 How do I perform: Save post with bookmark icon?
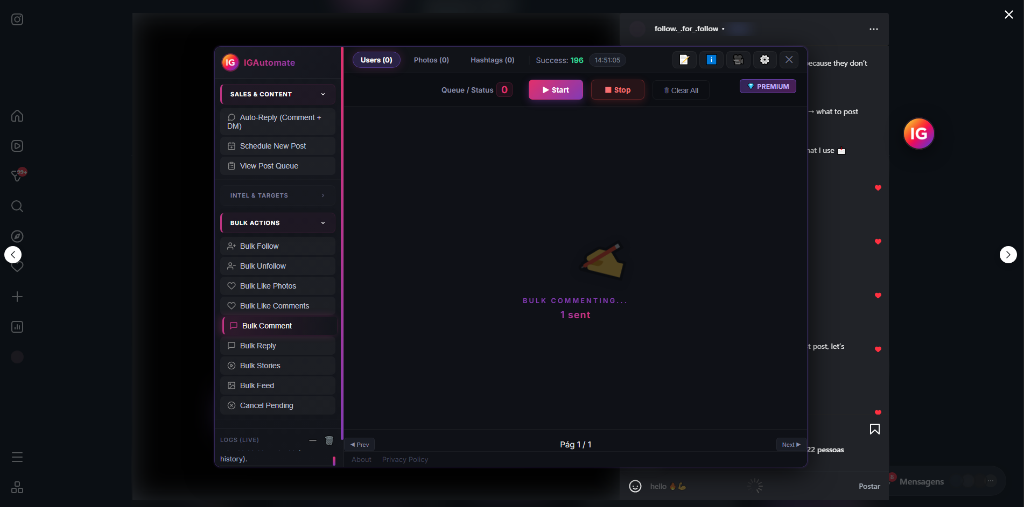pyautogui.click(x=875, y=429)
